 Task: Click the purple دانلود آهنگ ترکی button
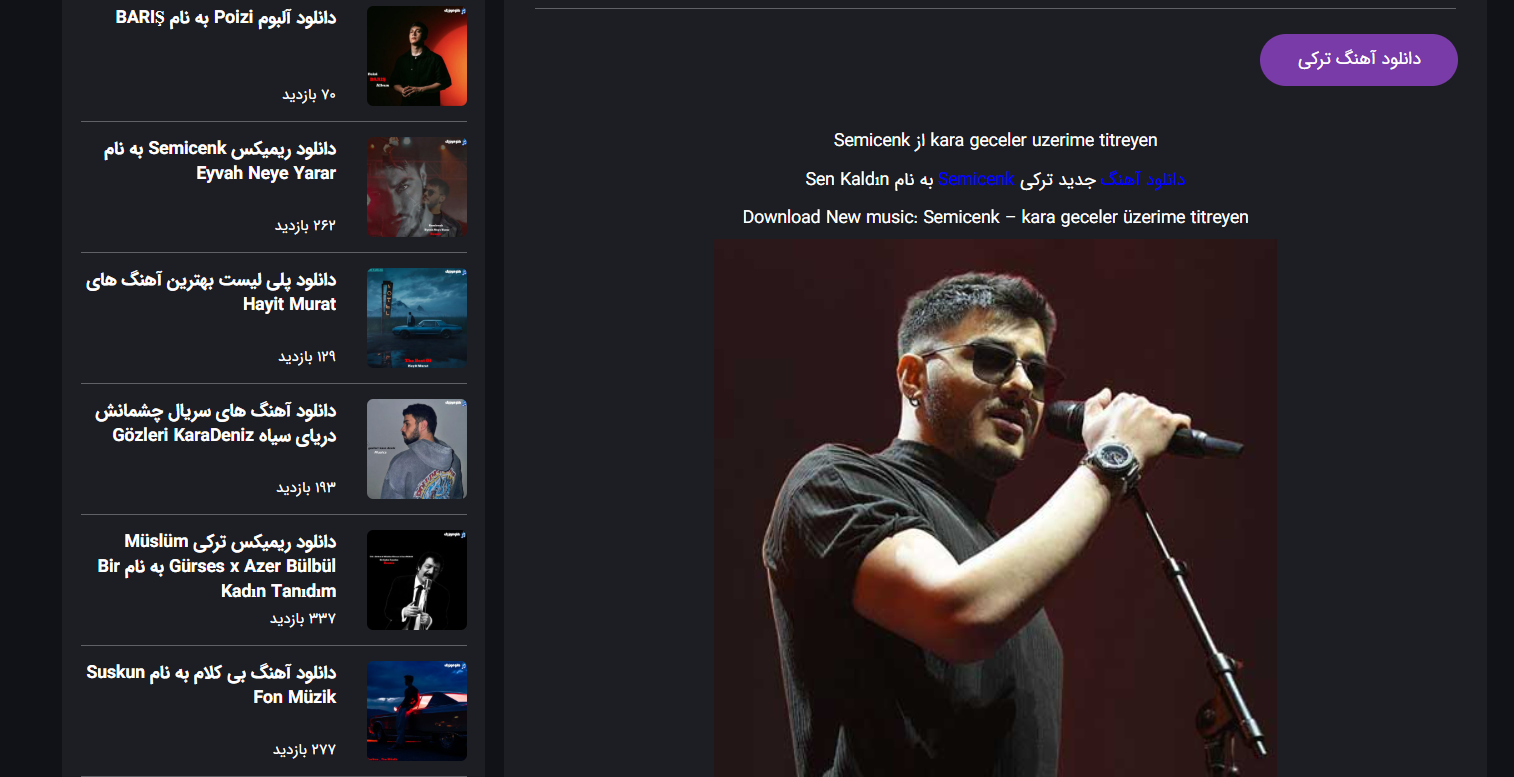click(x=1358, y=60)
